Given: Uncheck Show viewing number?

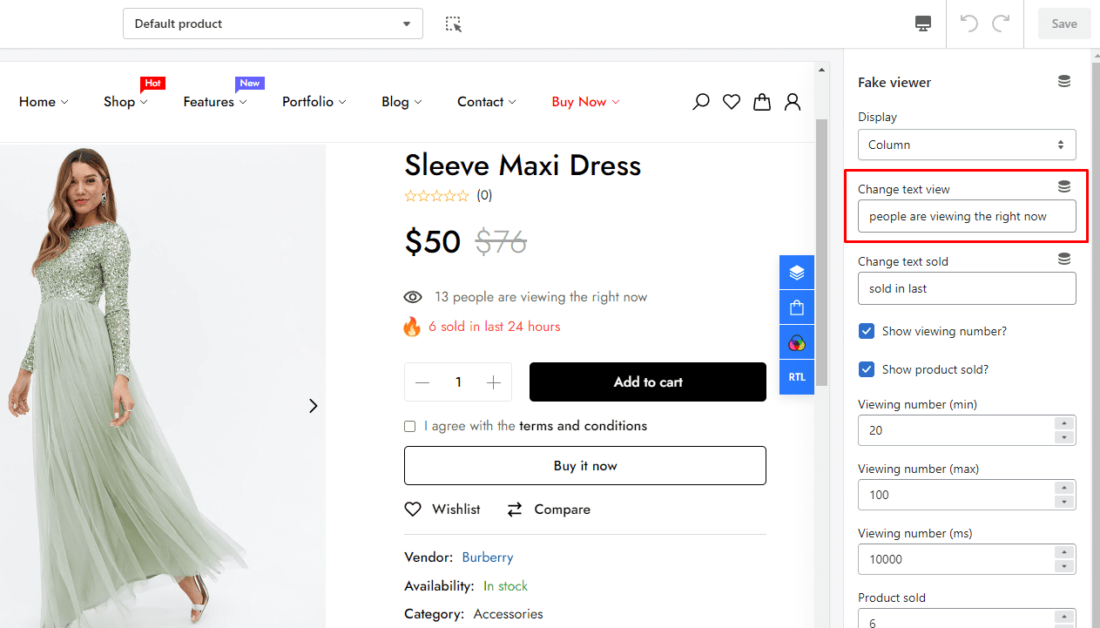Looking at the screenshot, I should tap(866, 331).
